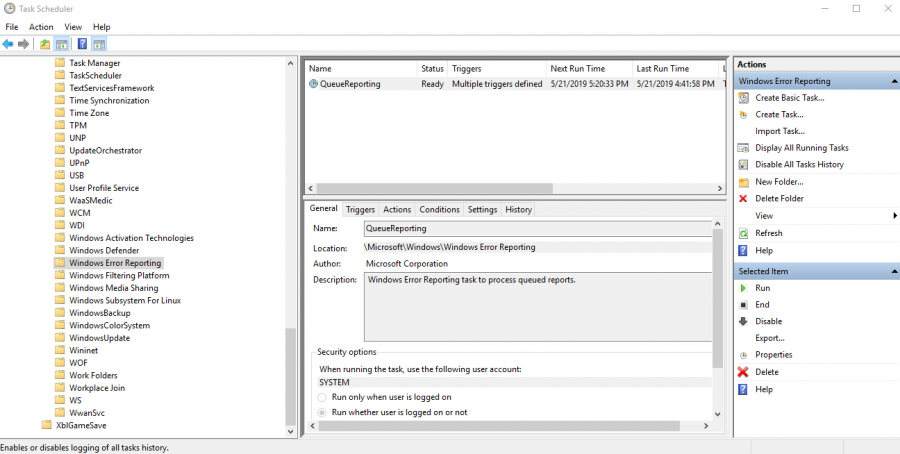Switch to the Conditions tab
The width and height of the screenshot is (900, 454).
[x=439, y=209]
